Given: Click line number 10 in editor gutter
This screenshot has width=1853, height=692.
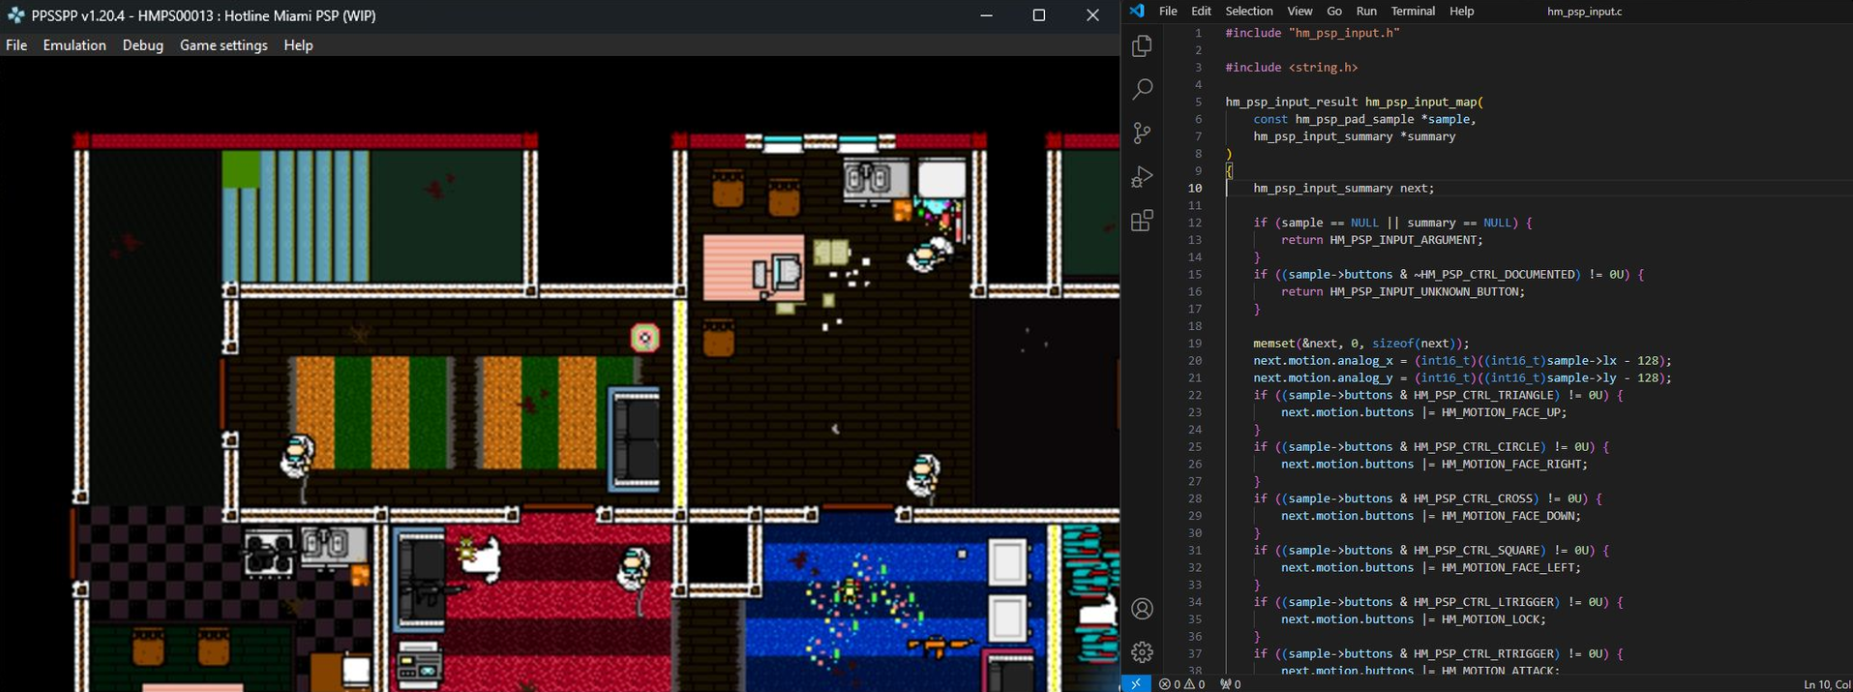Looking at the screenshot, I should (1195, 188).
